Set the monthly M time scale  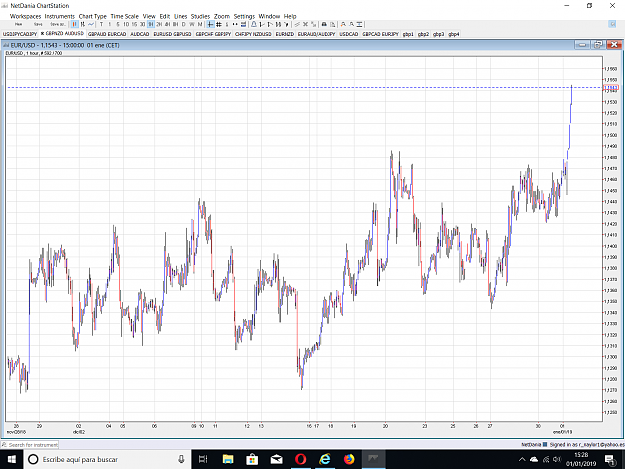point(200,24)
